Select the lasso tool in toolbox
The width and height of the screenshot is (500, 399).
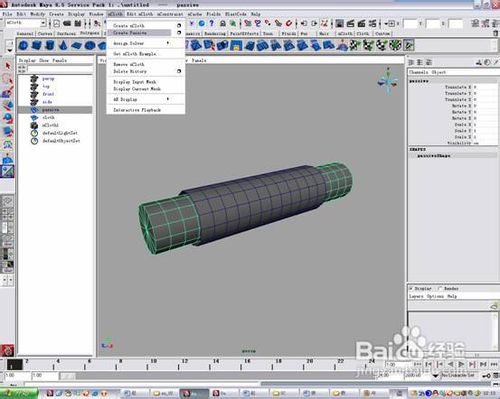coord(8,79)
